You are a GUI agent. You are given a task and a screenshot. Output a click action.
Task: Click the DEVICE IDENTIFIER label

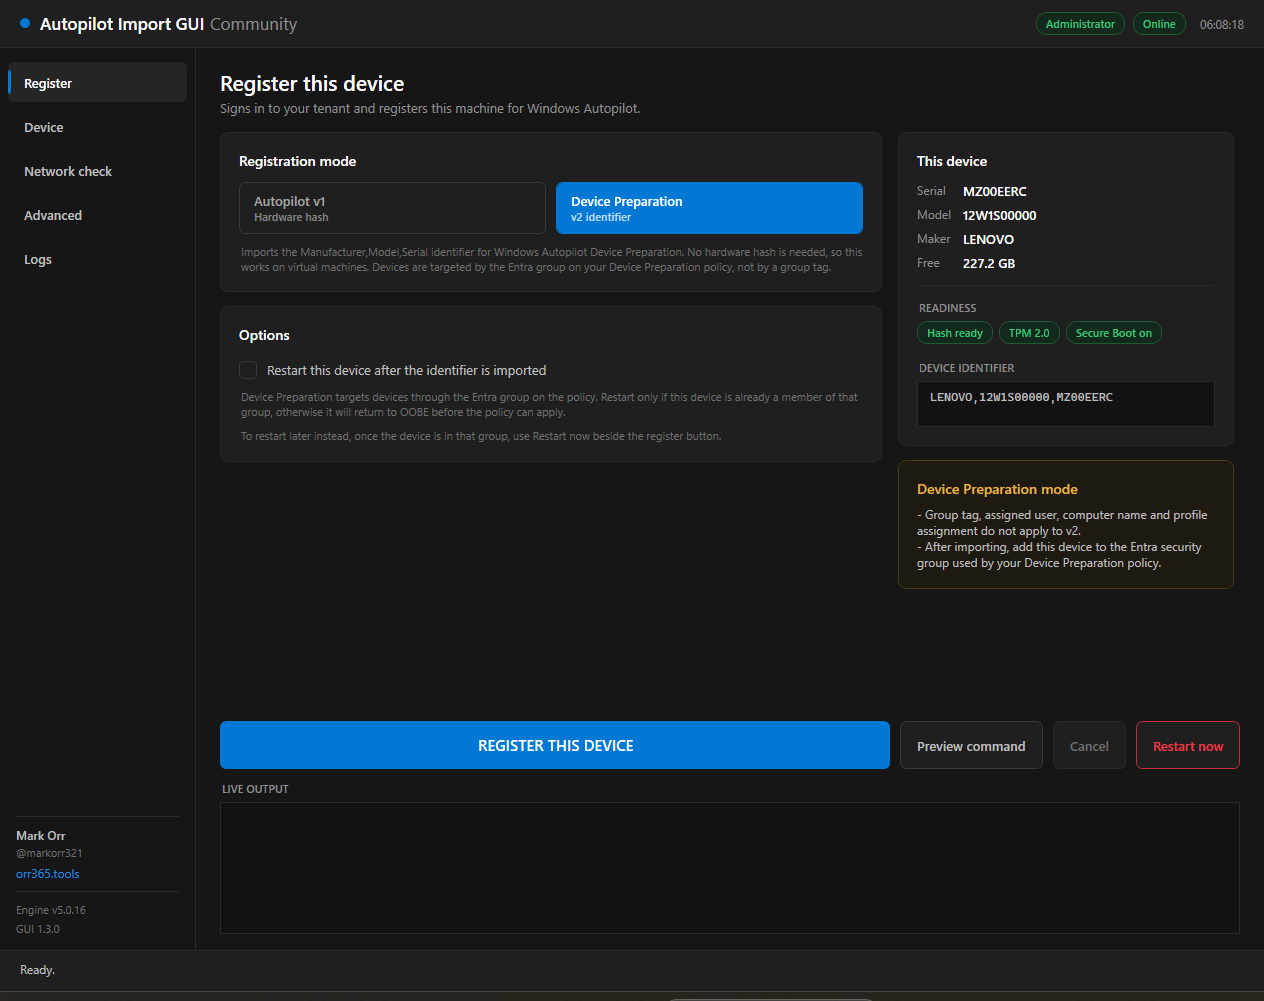coord(967,368)
